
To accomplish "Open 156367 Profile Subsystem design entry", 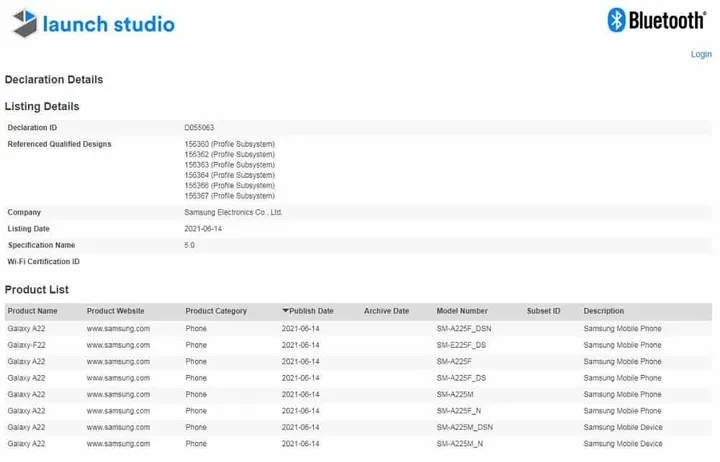I will pos(229,196).
